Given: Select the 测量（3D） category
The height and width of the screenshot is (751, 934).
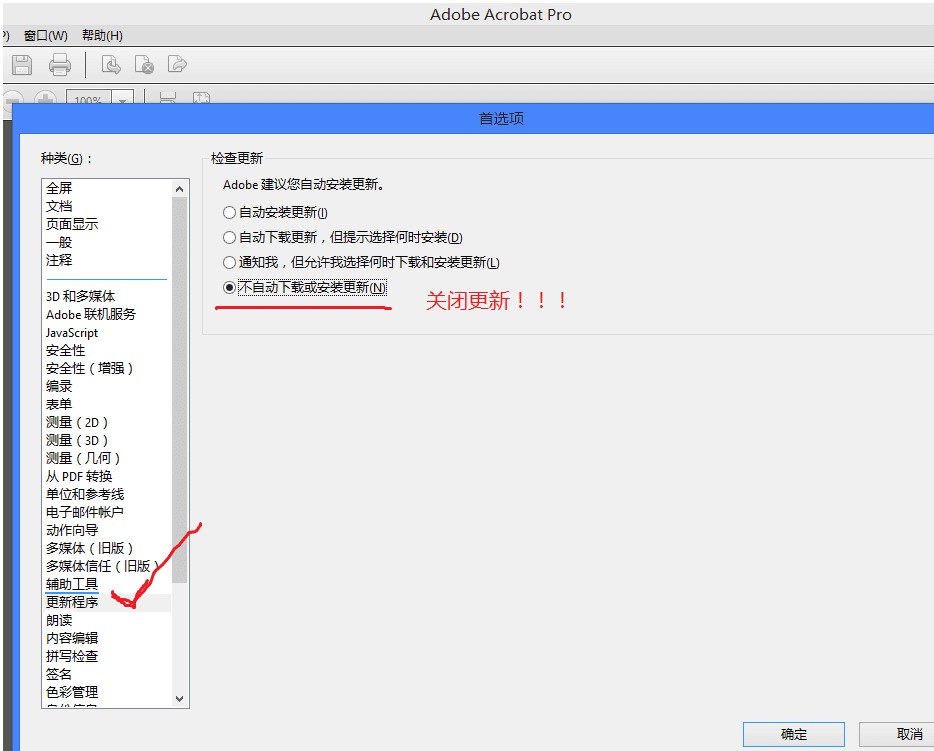Looking at the screenshot, I should (x=77, y=440).
